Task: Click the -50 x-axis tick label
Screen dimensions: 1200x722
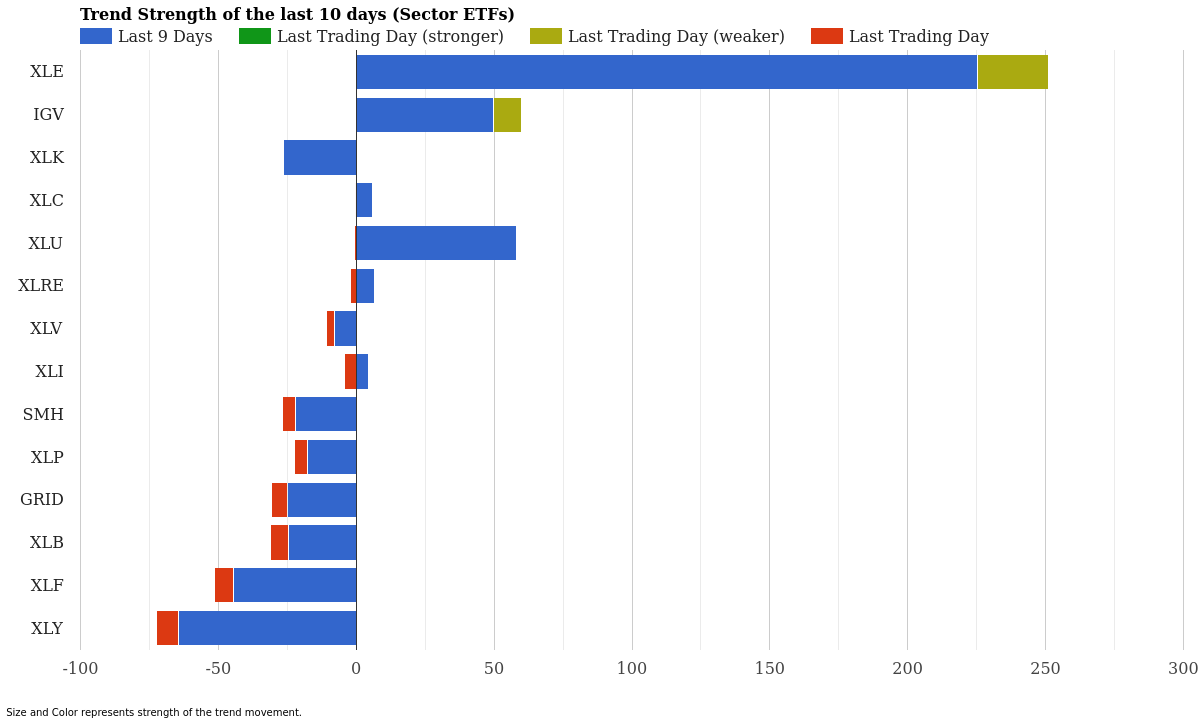Action: [x=218, y=669]
